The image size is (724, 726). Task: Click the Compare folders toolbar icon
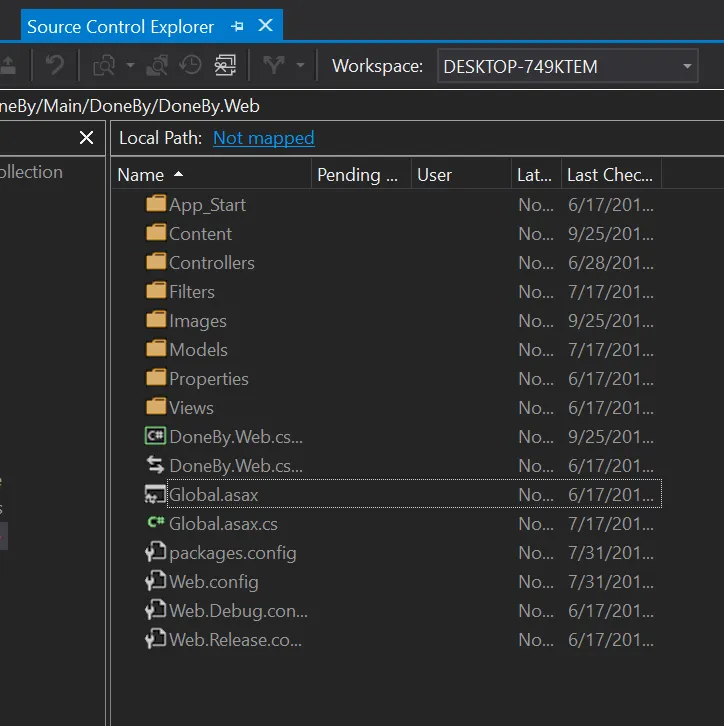click(x=104, y=66)
